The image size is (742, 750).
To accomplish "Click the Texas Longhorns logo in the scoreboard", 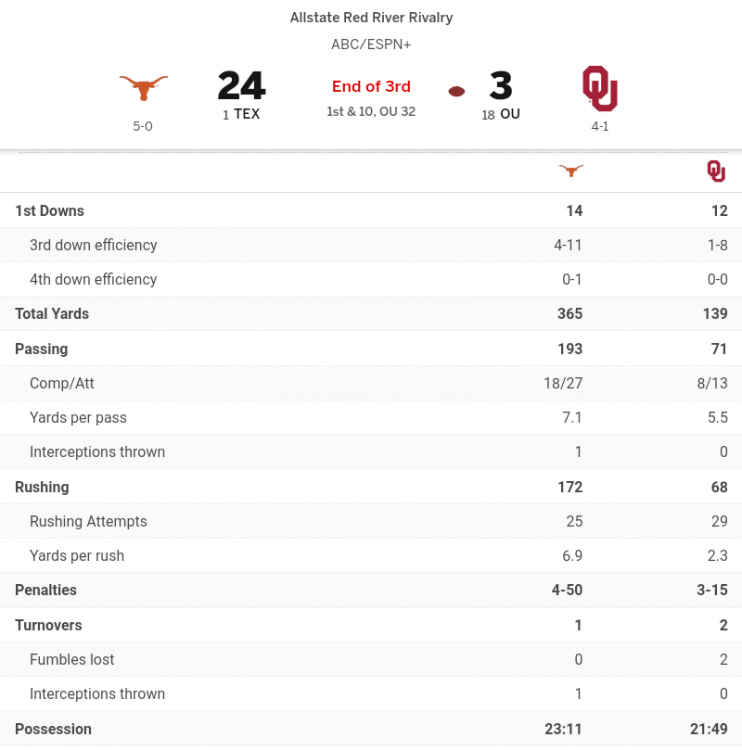I will (x=144, y=87).
